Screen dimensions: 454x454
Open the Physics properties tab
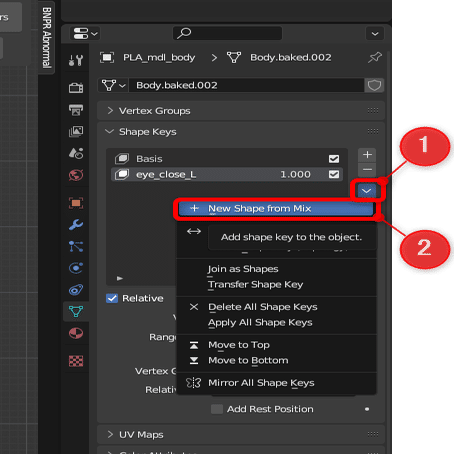click(76, 268)
